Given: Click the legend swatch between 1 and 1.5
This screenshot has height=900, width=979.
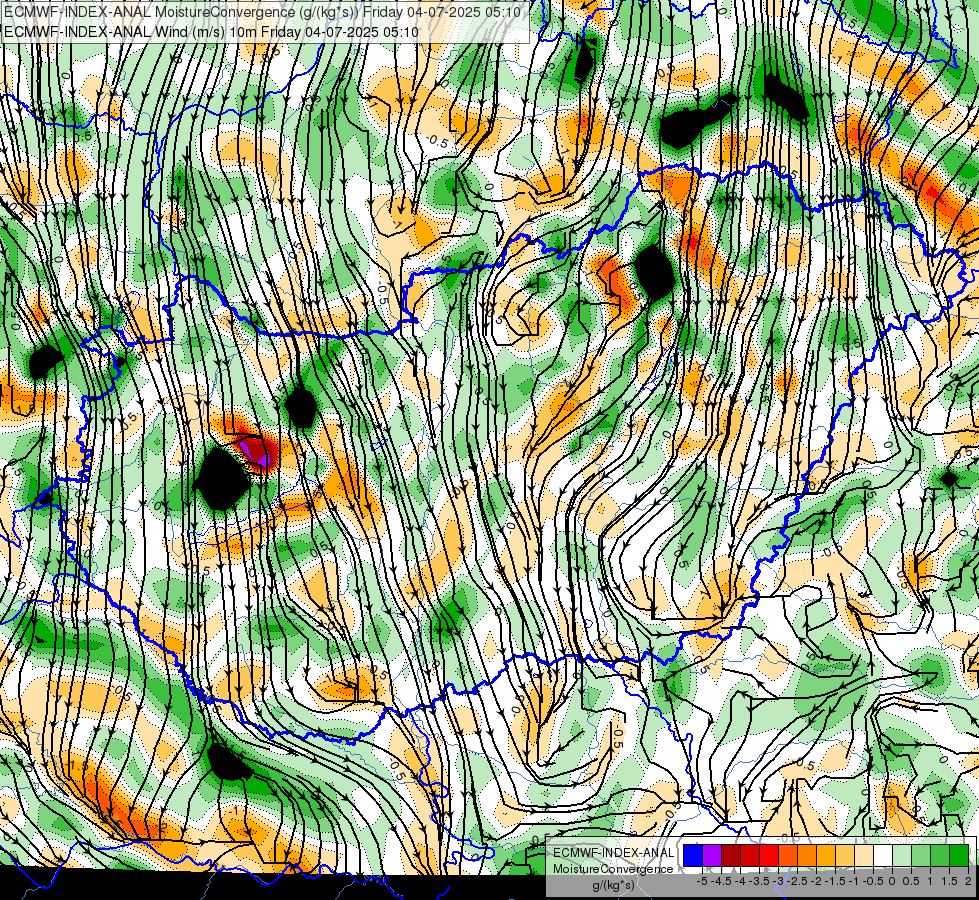Looking at the screenshot, I should 940,855.
